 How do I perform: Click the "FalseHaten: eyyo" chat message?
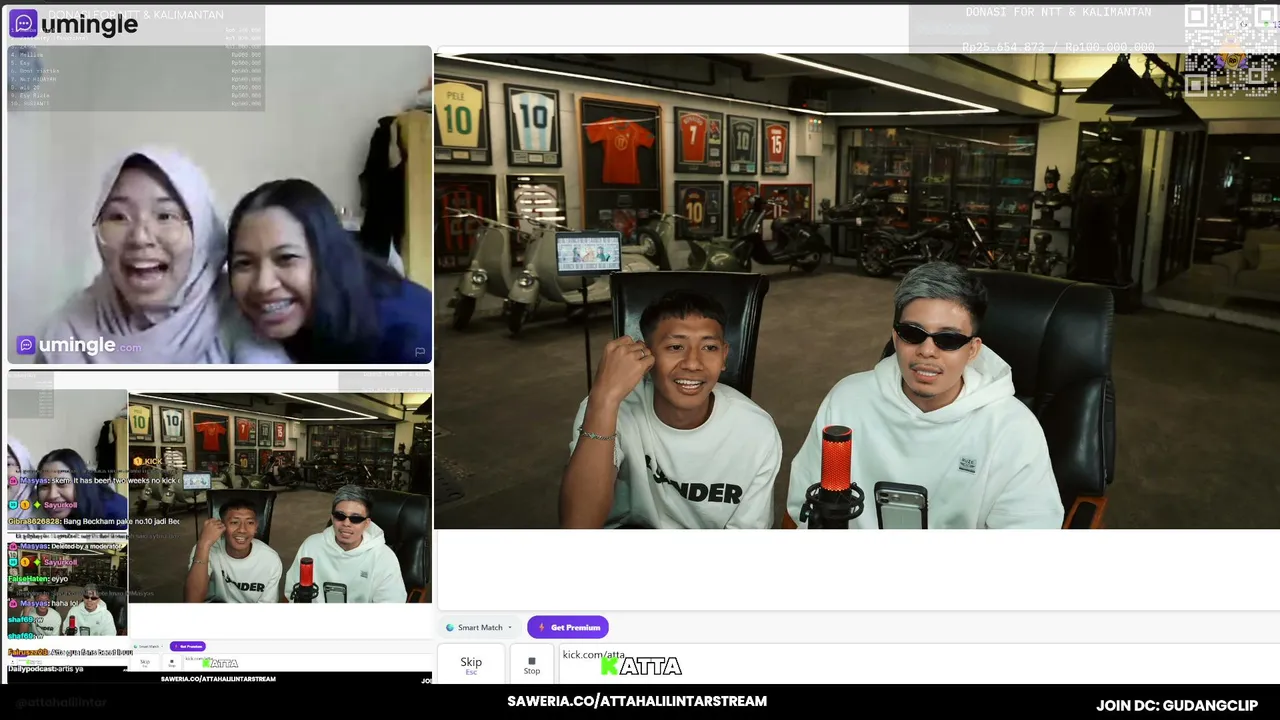click(x=38, y=579)
